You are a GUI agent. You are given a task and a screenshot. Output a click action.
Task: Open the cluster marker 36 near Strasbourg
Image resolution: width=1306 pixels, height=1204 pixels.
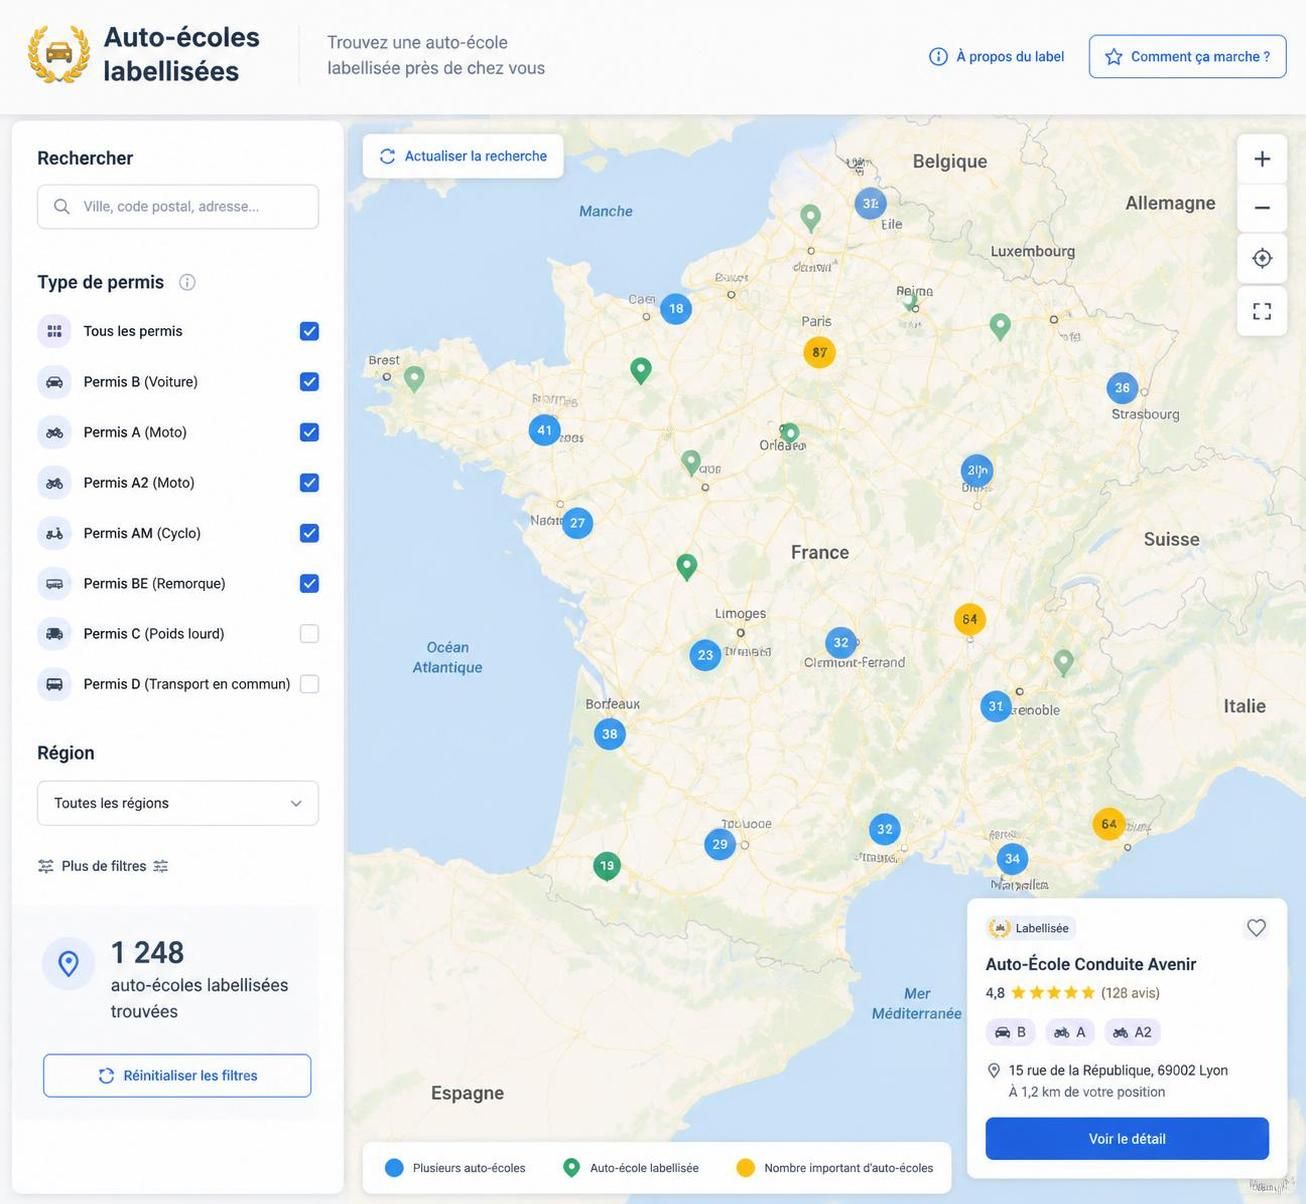point(1122,388)
